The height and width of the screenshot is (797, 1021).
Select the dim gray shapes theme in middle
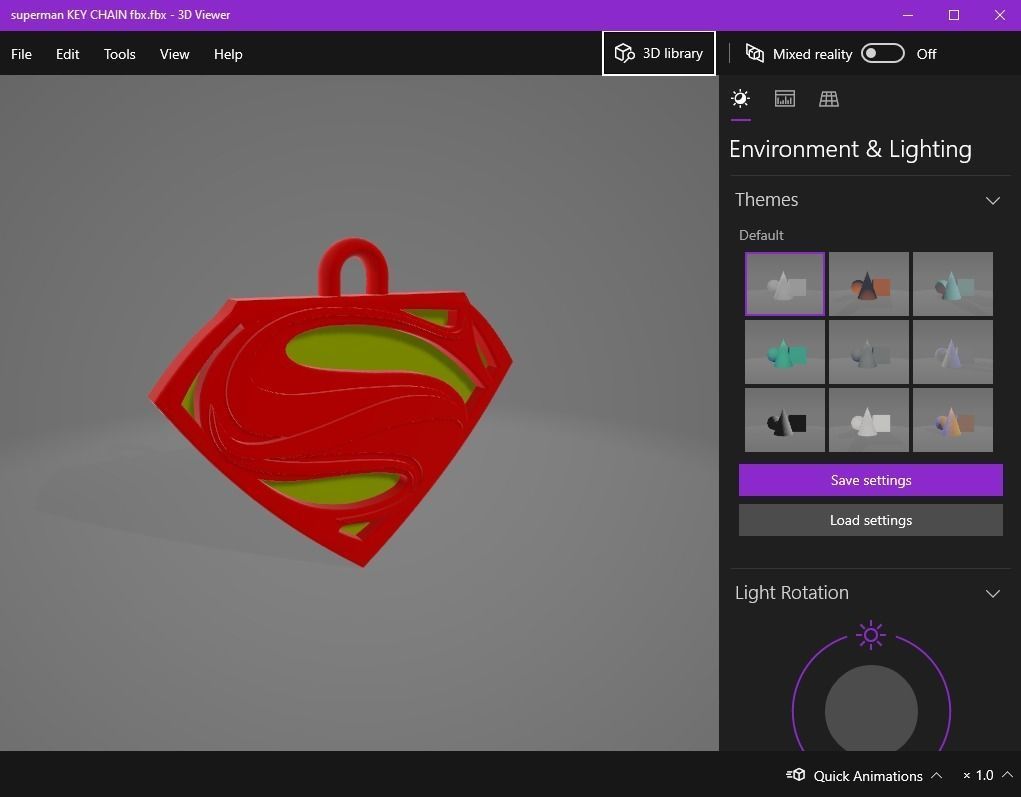(x=869, y=352)
